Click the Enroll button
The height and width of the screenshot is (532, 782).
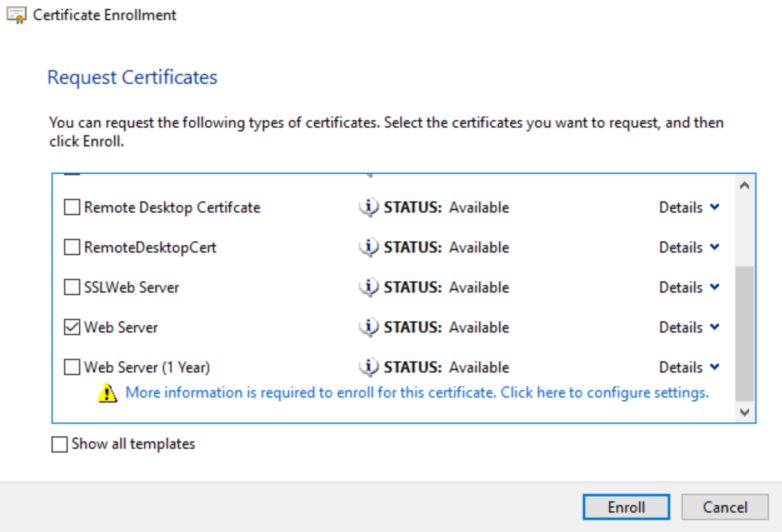tap(626, 507)
